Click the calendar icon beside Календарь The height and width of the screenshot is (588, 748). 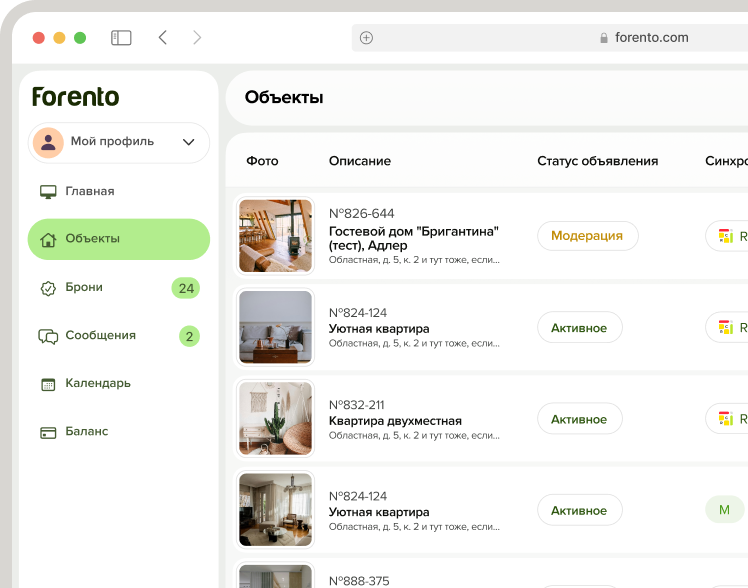48,384
